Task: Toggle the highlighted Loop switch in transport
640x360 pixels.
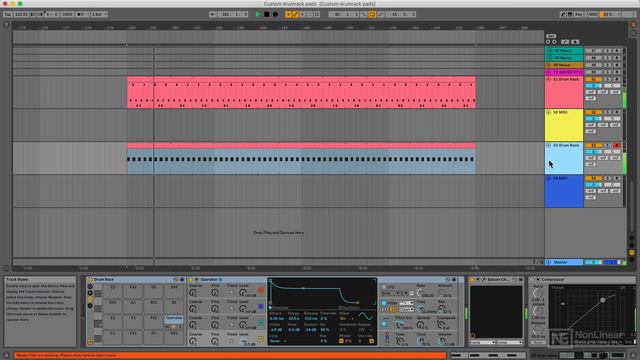Action: click(x=372, y=14)
